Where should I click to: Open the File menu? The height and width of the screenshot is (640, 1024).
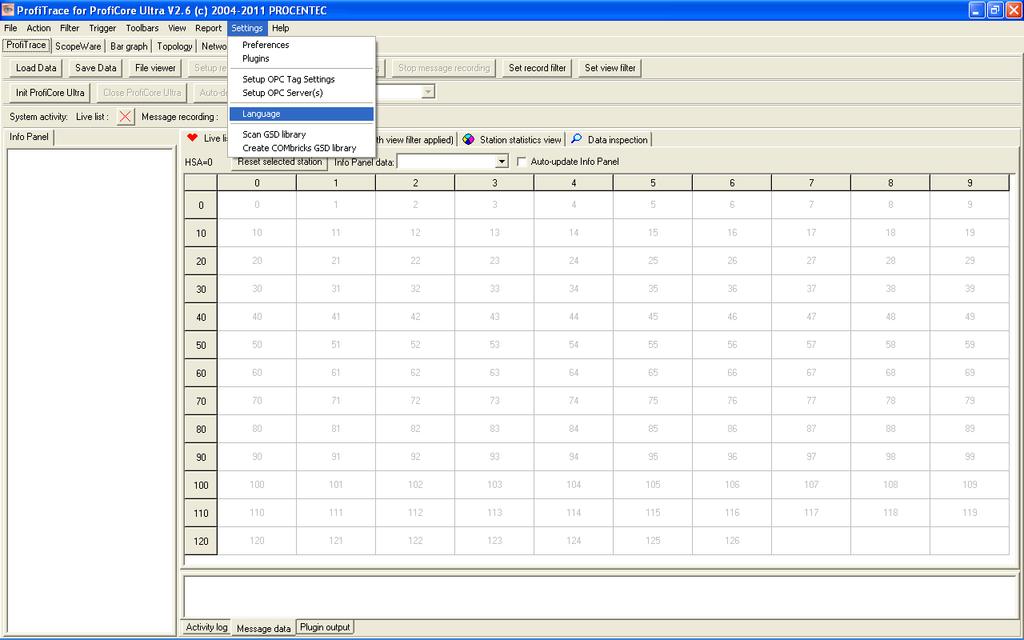coord(10,28)
